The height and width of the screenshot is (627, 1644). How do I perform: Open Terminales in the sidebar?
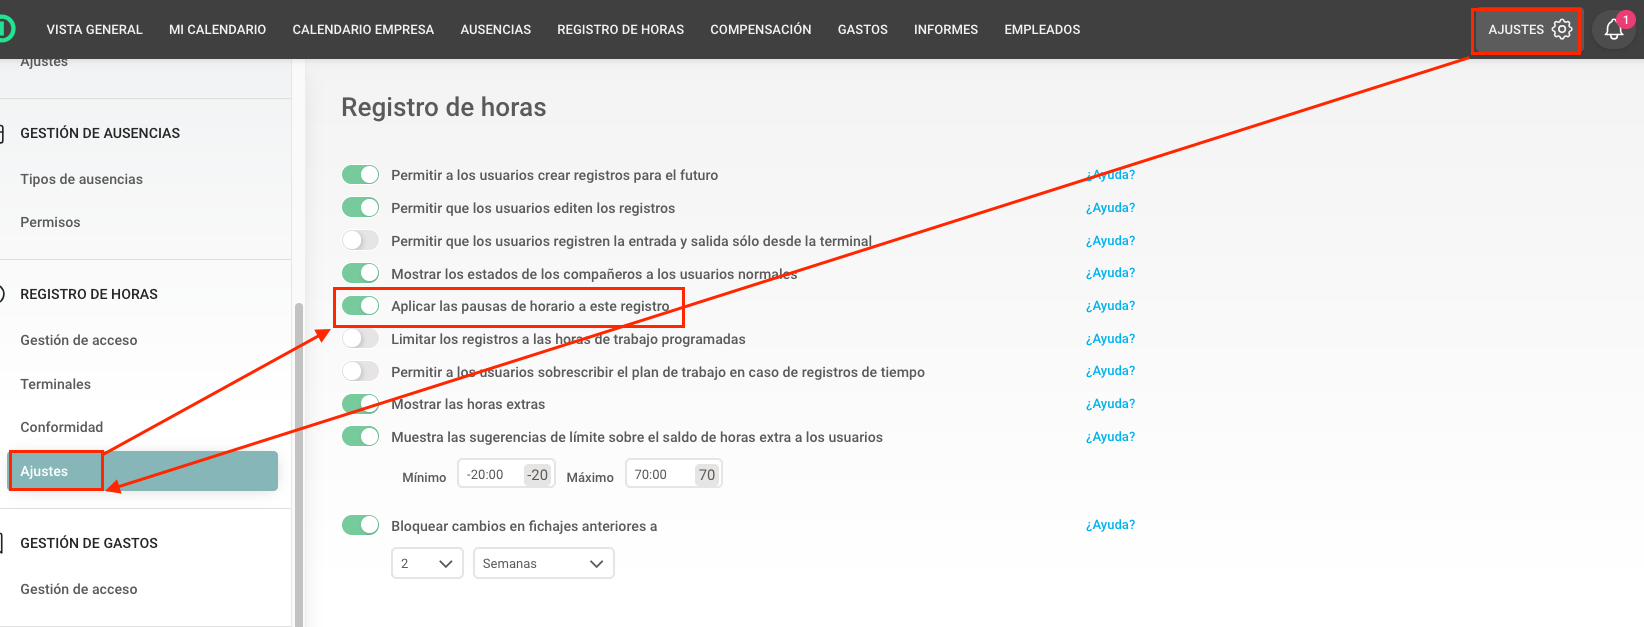click(55, 384)
